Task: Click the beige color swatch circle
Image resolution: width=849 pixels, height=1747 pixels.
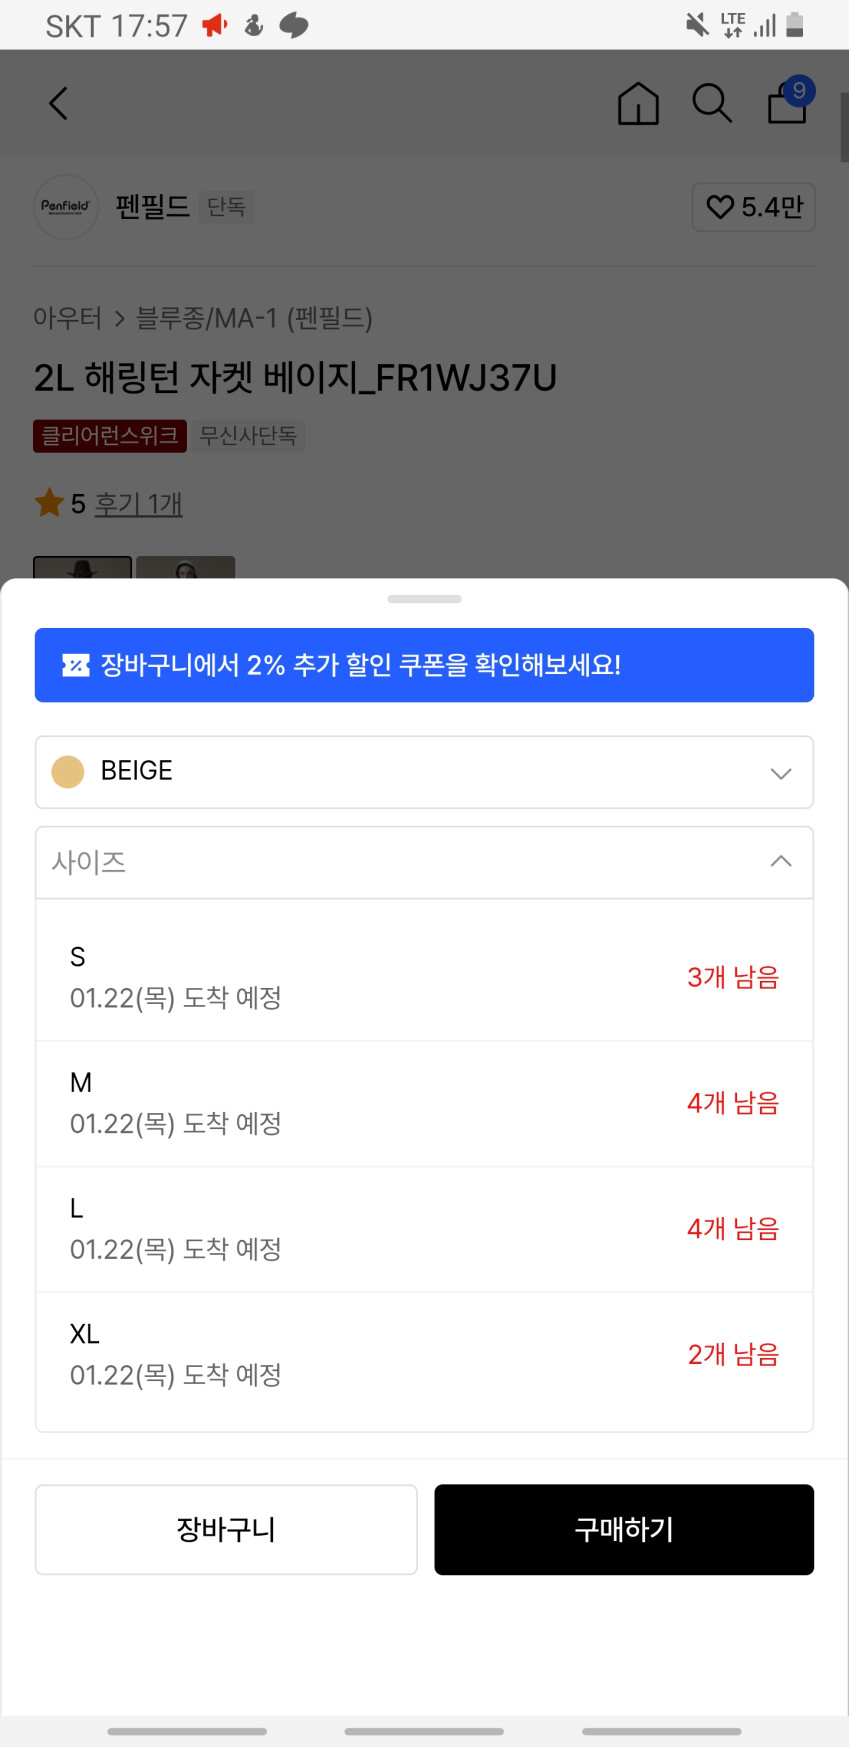Action: 68,772
